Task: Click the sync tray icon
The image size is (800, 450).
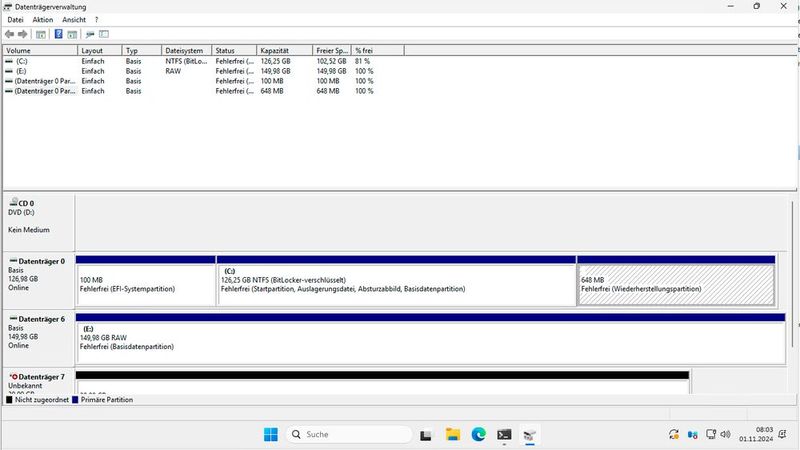Action: coord(673,434)
